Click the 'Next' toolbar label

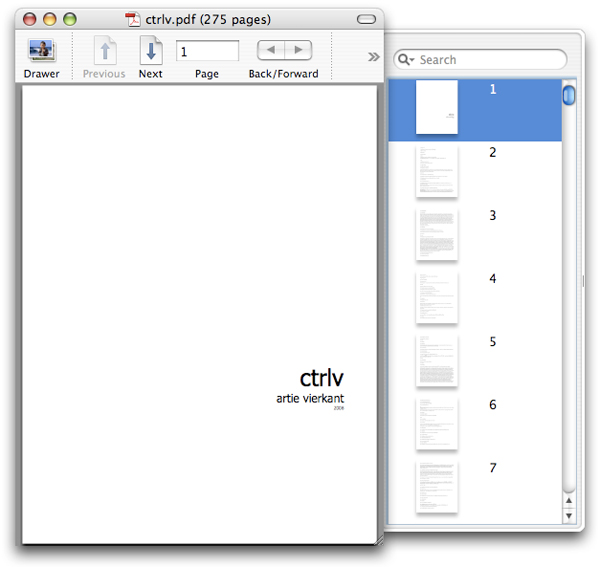[x=150, y=73]
